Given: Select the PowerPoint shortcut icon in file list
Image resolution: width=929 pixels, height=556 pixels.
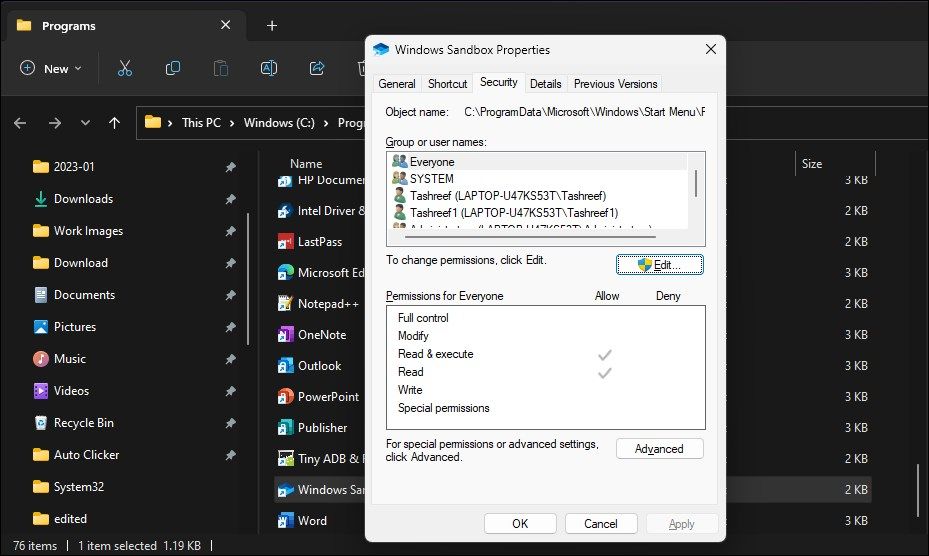Looking at the screenshot, I should point(286,397).
